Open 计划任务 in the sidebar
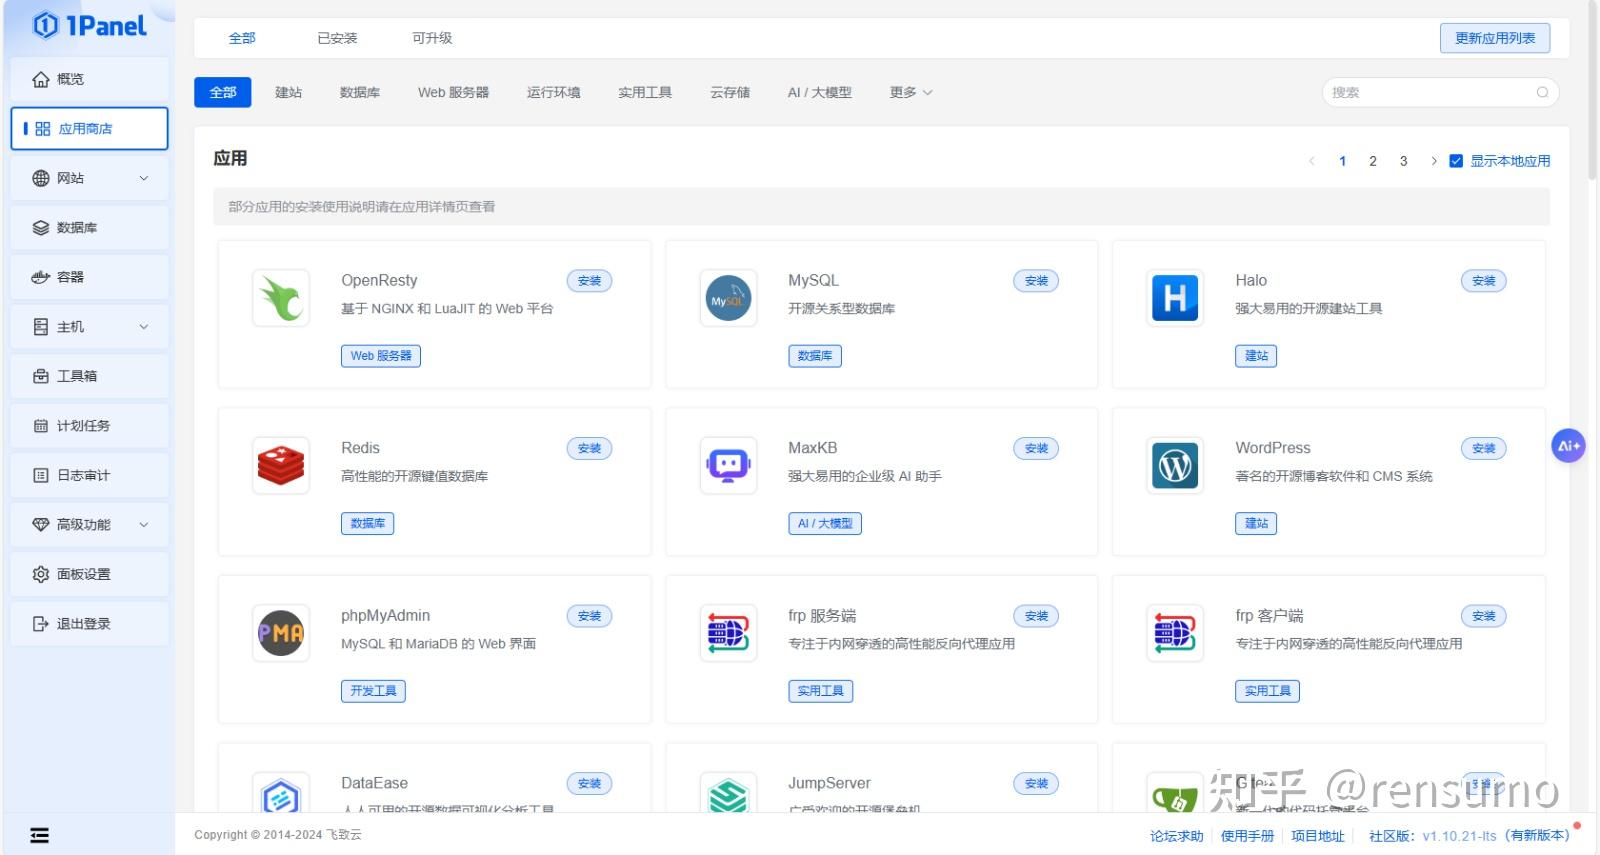This screenshot has height=855, width=1600. [x=89, y=426]
